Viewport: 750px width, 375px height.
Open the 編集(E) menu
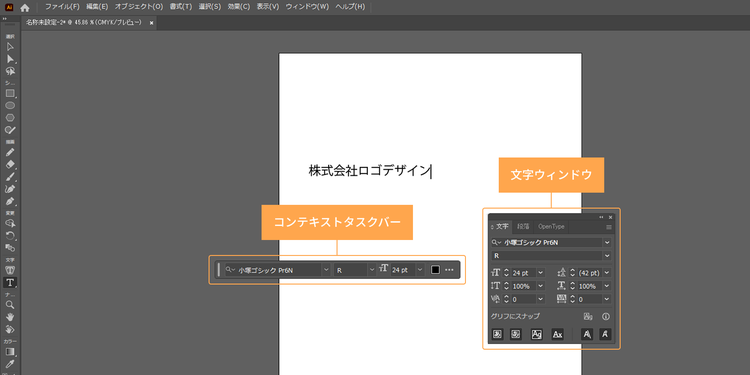click(x=97, y=7)
